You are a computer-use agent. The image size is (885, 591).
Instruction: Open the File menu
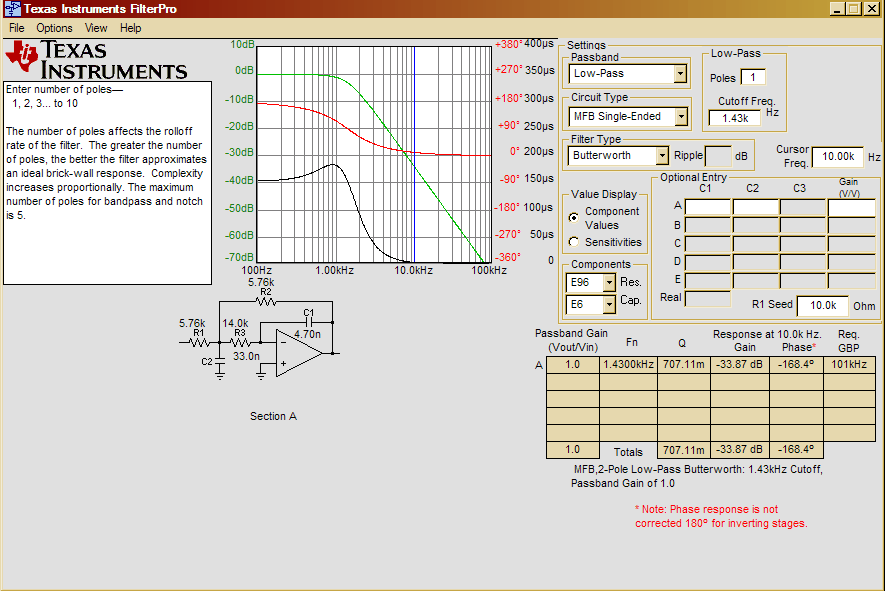click(16, 28)
